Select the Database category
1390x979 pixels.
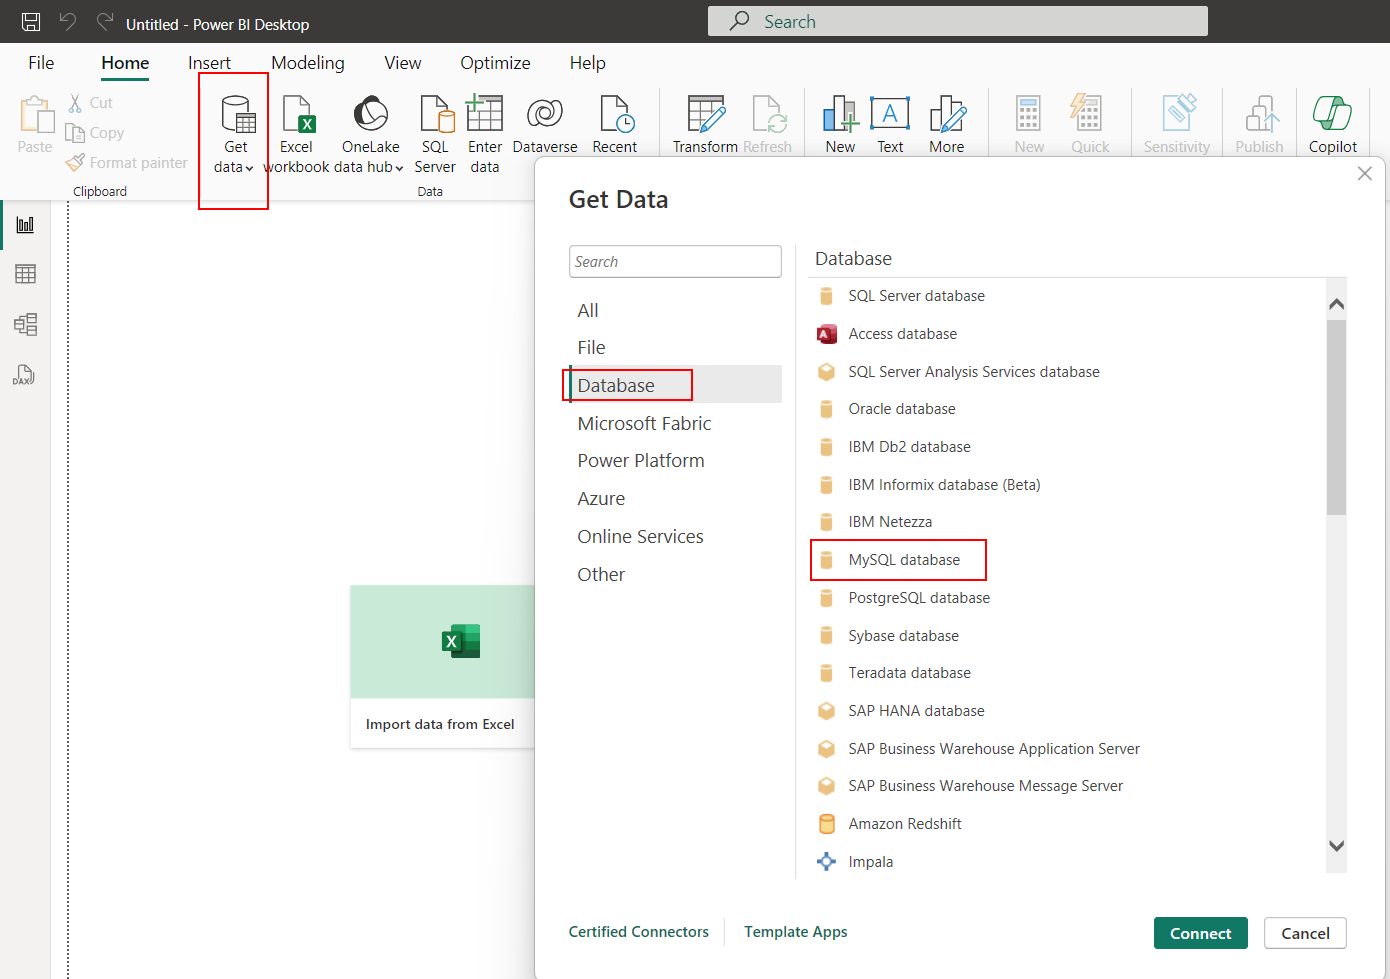click(x=675, y=385)
